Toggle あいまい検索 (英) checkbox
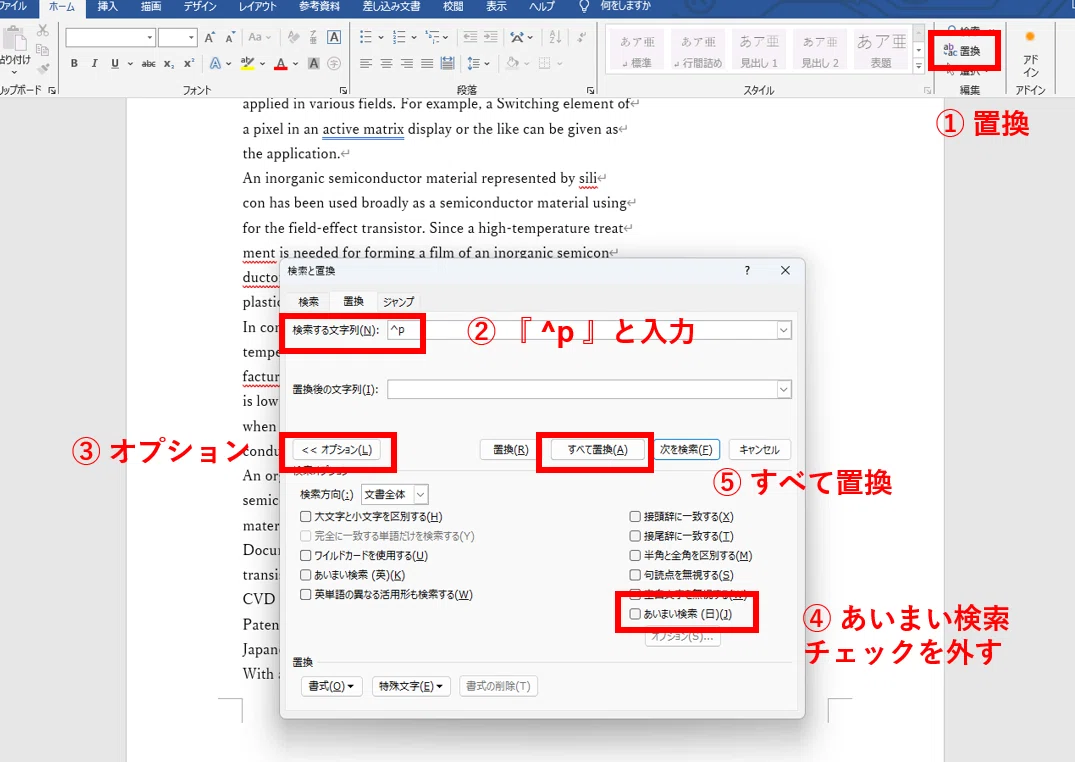1075x762 pixels. point(306,575)
